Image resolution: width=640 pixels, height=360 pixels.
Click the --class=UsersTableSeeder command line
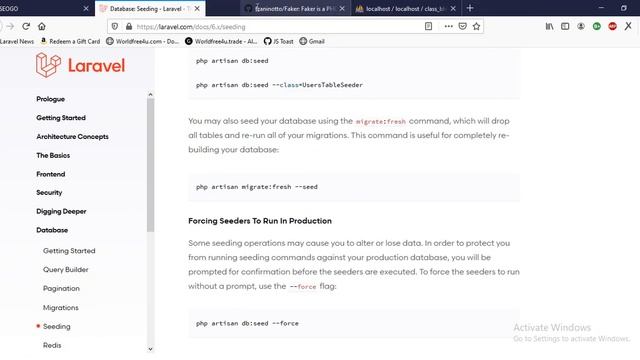(279, 85)
